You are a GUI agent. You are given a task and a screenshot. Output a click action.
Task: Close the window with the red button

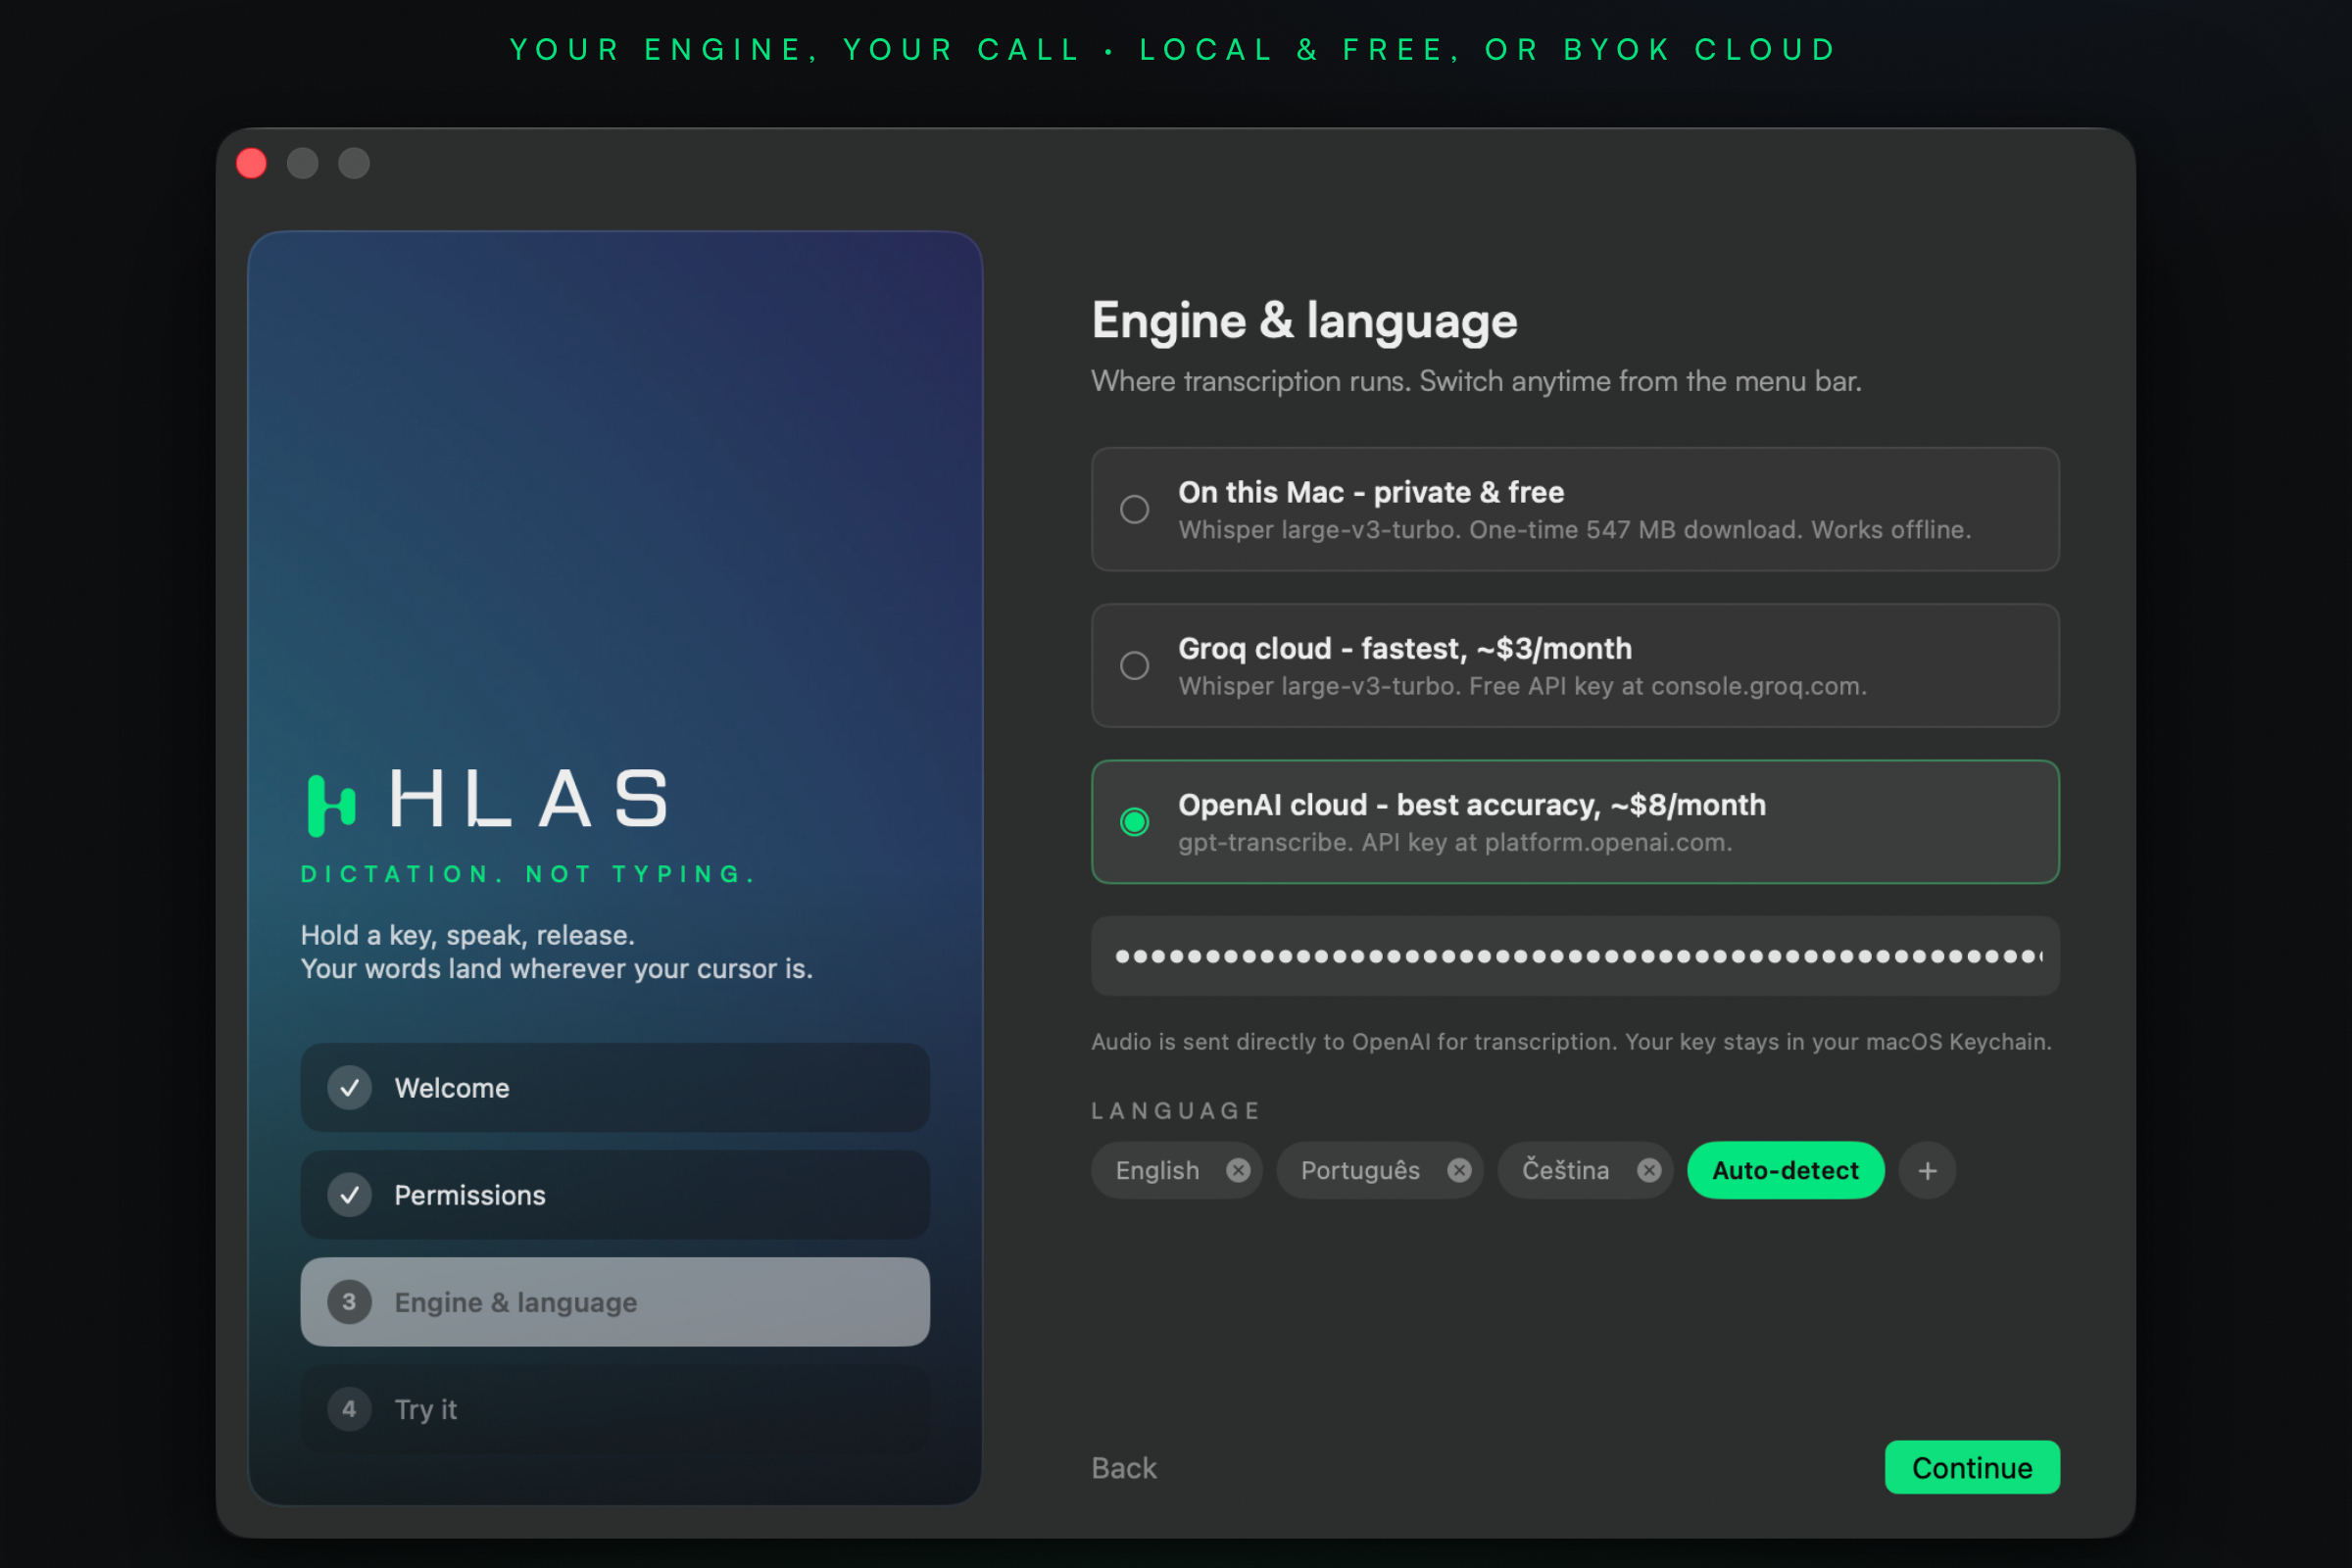pos(251,163)
